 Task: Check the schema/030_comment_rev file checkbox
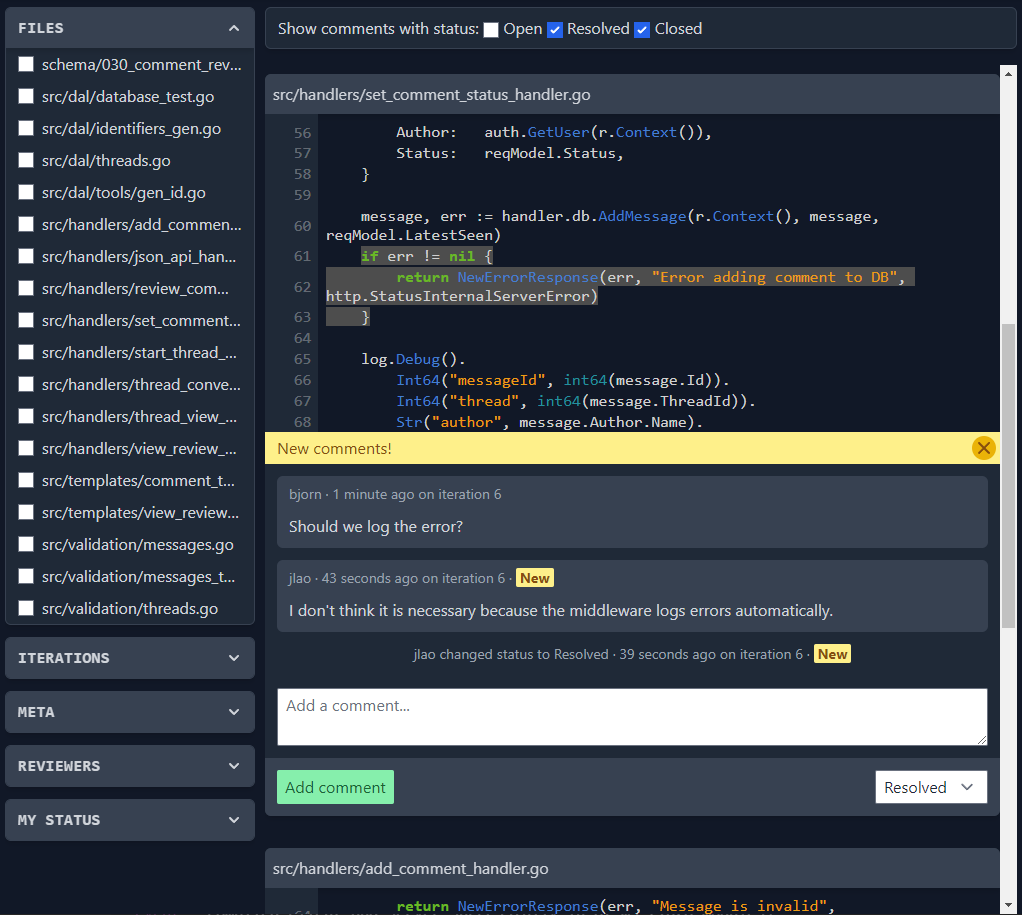(25, 64)
